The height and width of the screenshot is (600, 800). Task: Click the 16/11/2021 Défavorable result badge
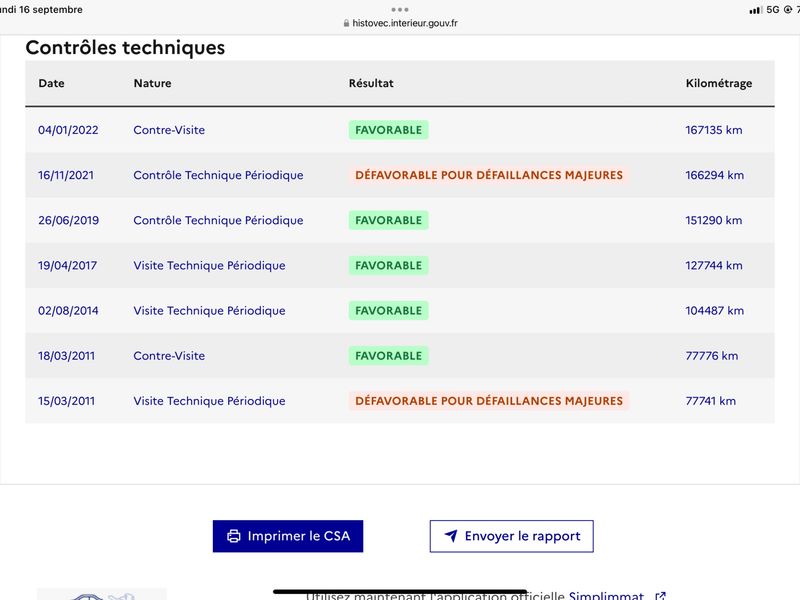click(489, 175)
